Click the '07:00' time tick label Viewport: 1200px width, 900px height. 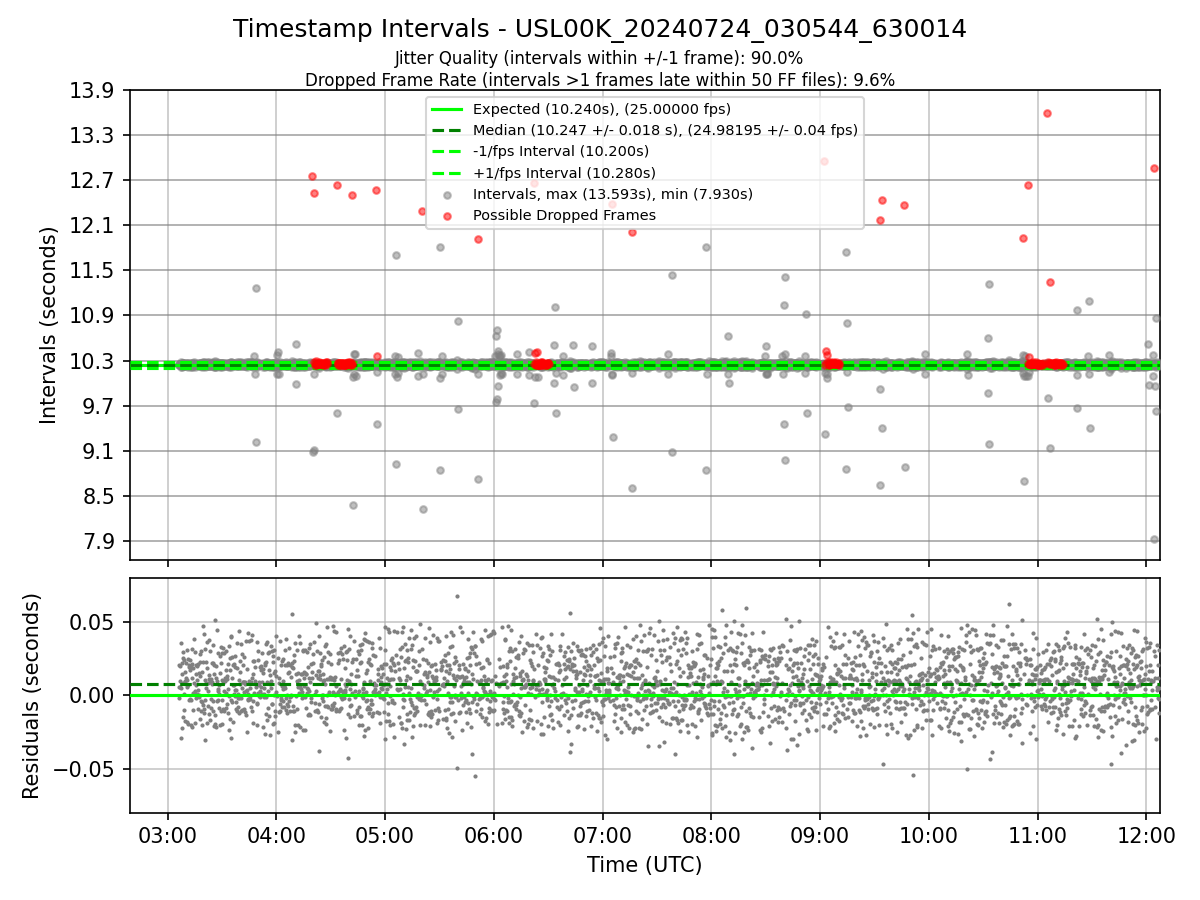(603, 834)
